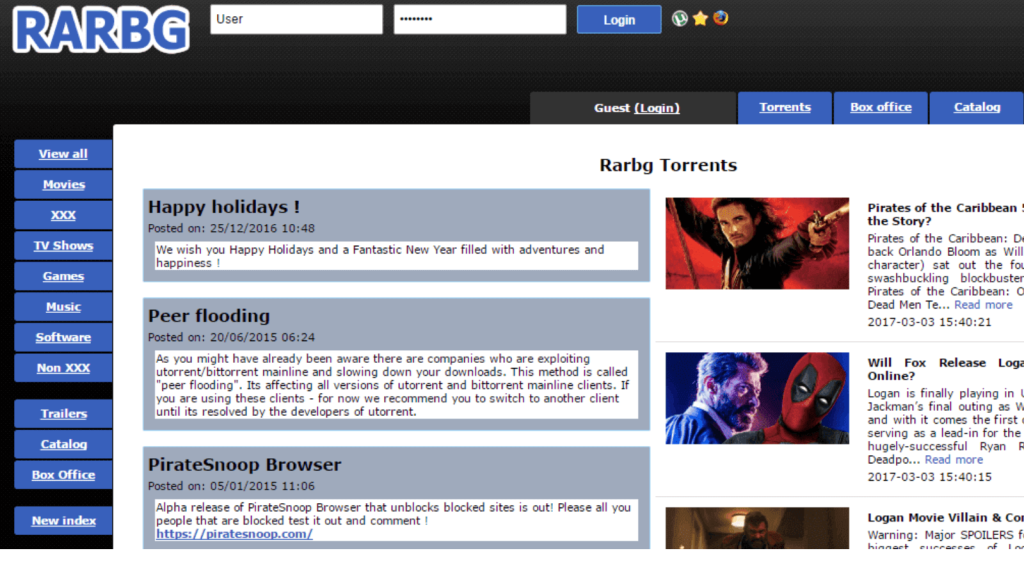Click Read more on Fox Logan article

point(953,460)
